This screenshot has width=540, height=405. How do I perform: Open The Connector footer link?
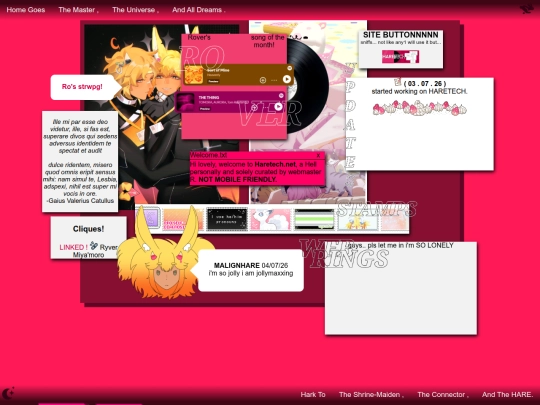tap(443, 394)
